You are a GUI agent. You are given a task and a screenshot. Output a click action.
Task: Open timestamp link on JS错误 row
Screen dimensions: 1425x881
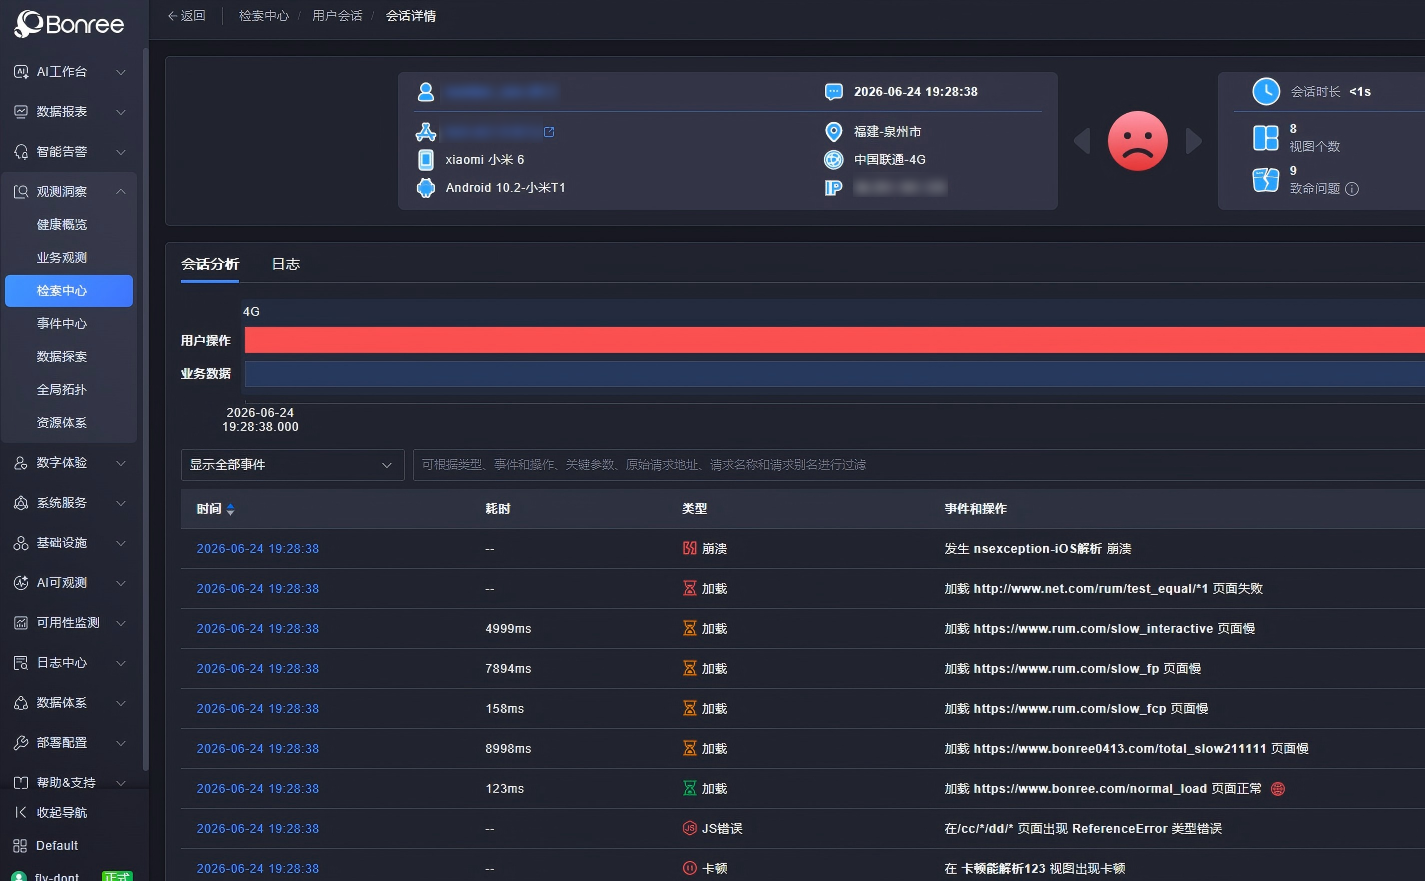point(258,829)
